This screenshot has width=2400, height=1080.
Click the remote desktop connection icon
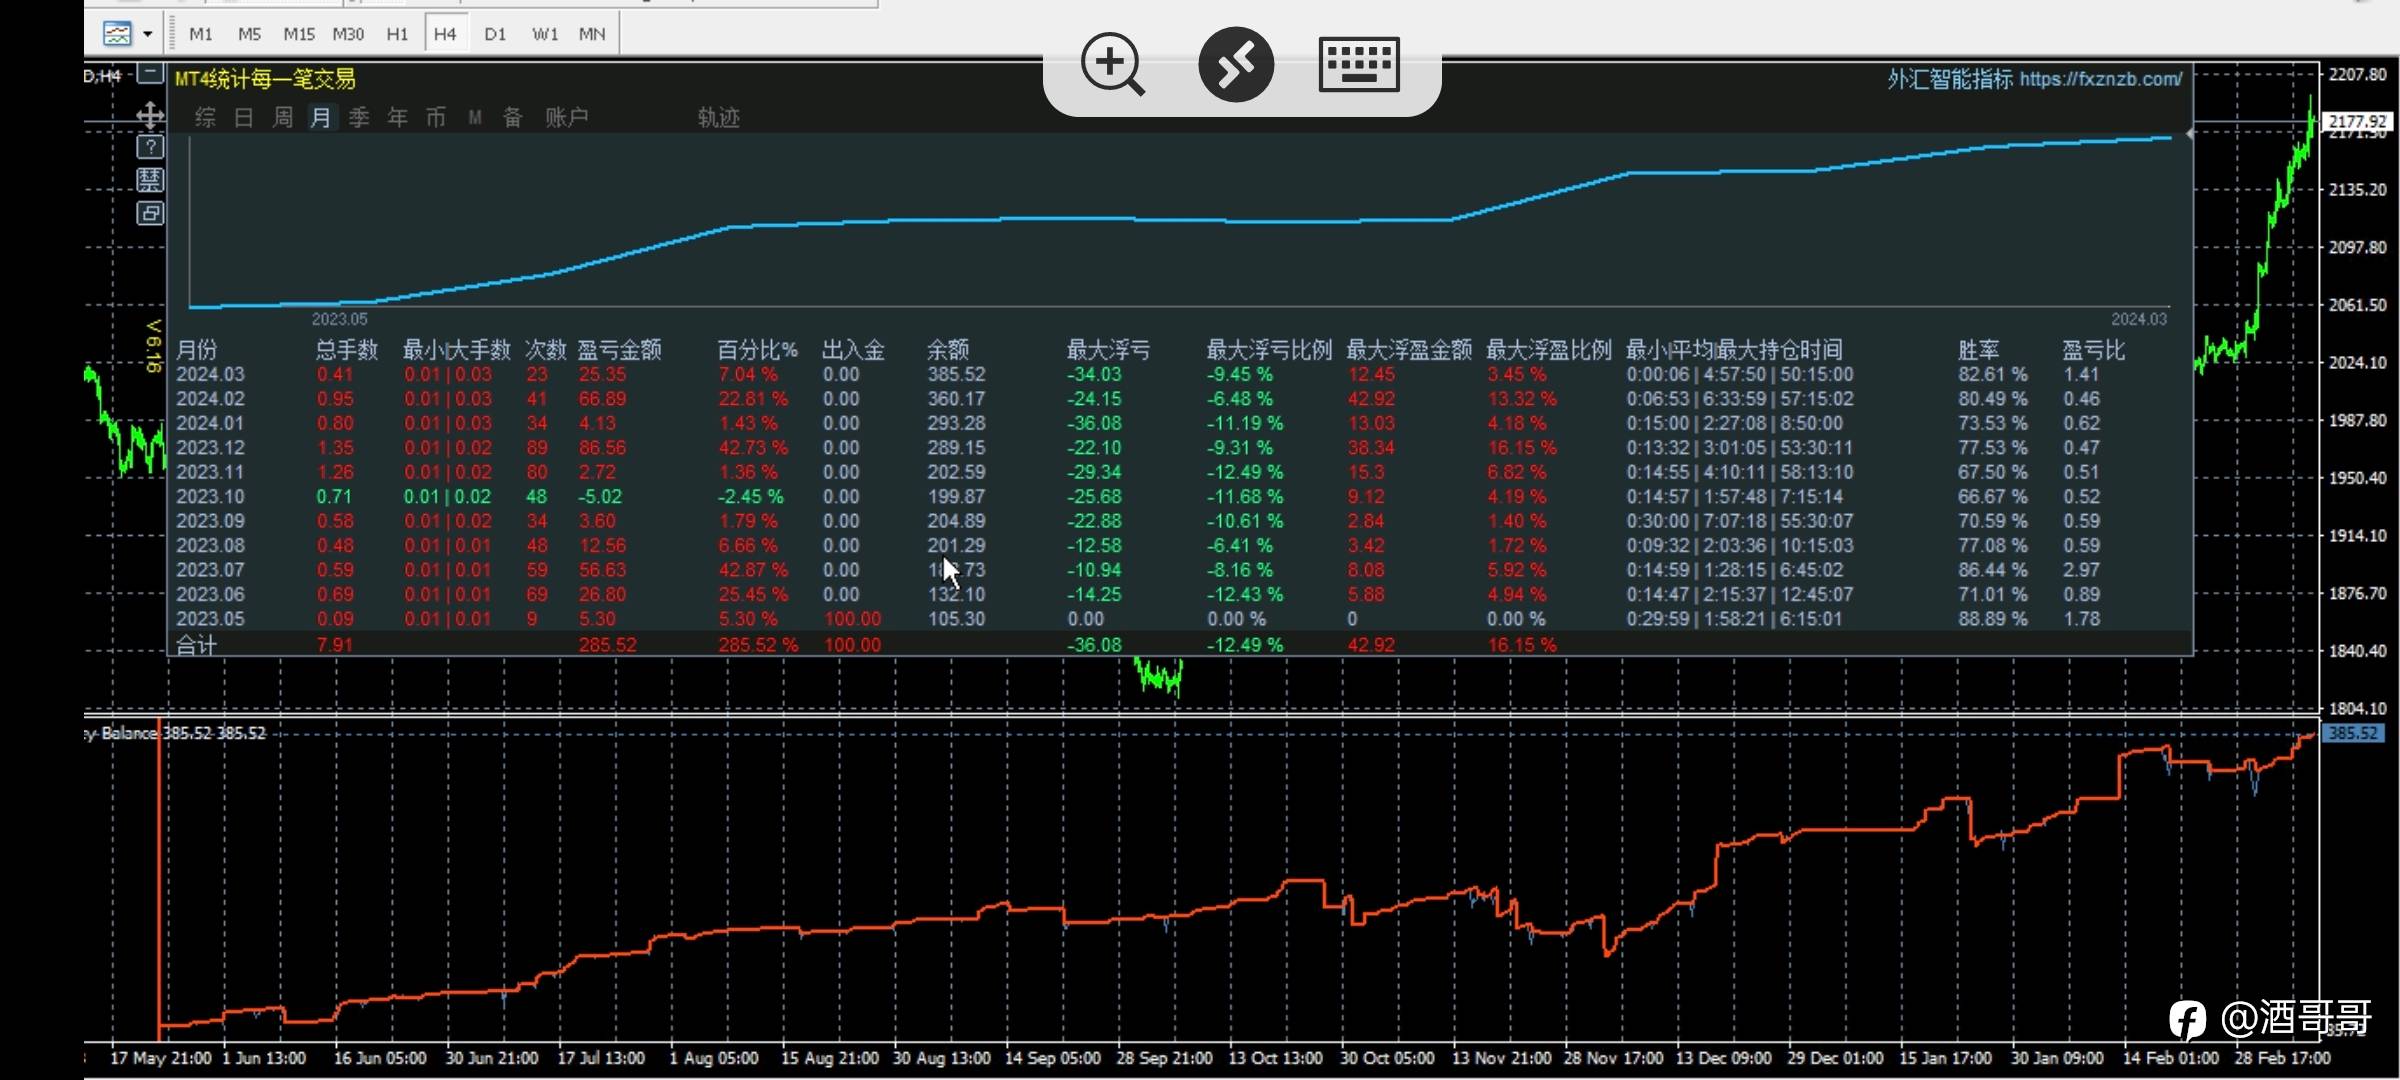click(x=1236, y=65)
